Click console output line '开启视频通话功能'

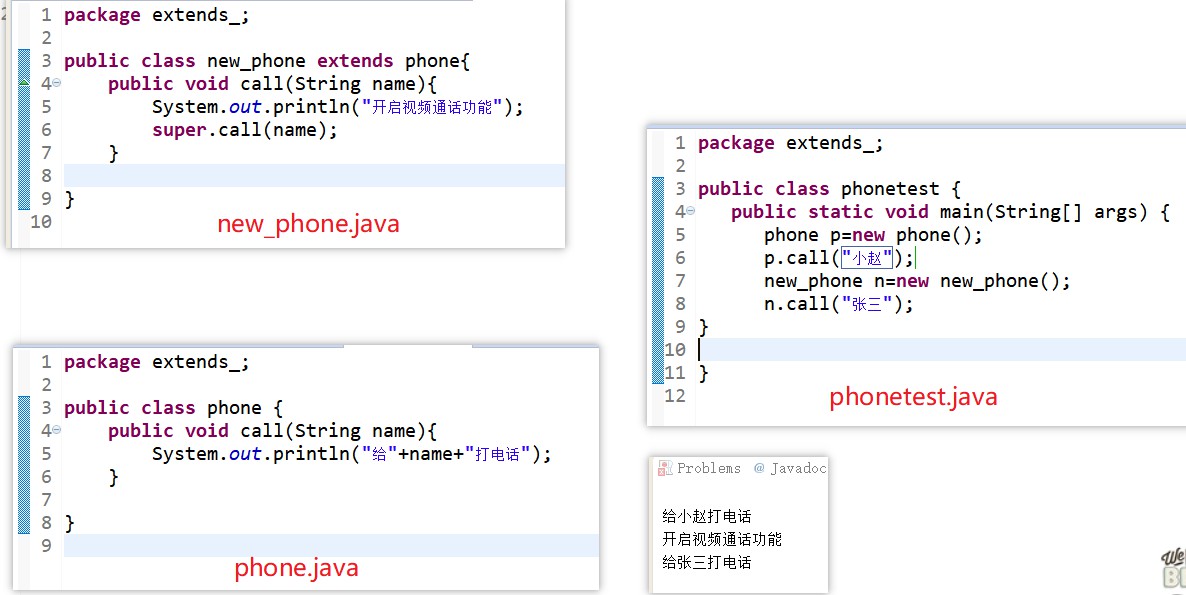[722, 539]
